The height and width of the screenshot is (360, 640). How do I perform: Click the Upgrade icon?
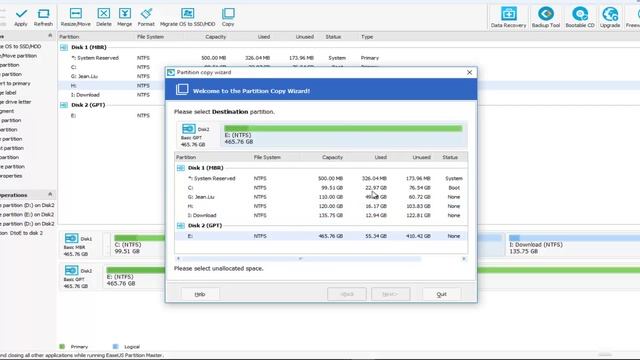[610, 18]
